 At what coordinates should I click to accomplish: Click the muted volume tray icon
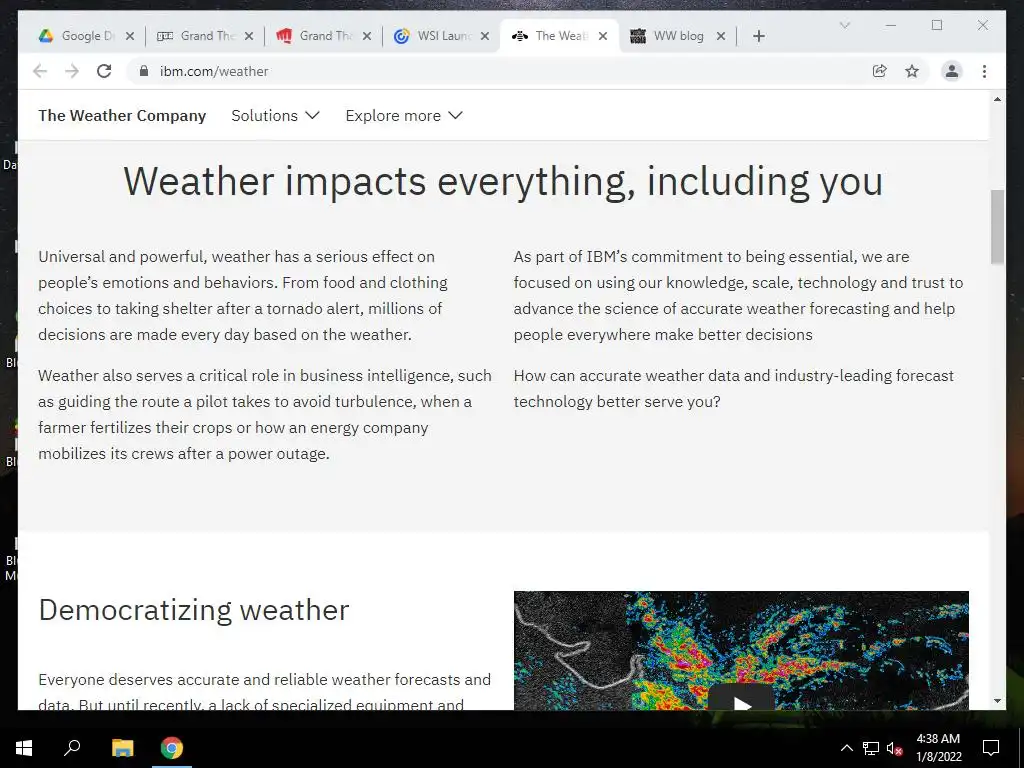894,748
